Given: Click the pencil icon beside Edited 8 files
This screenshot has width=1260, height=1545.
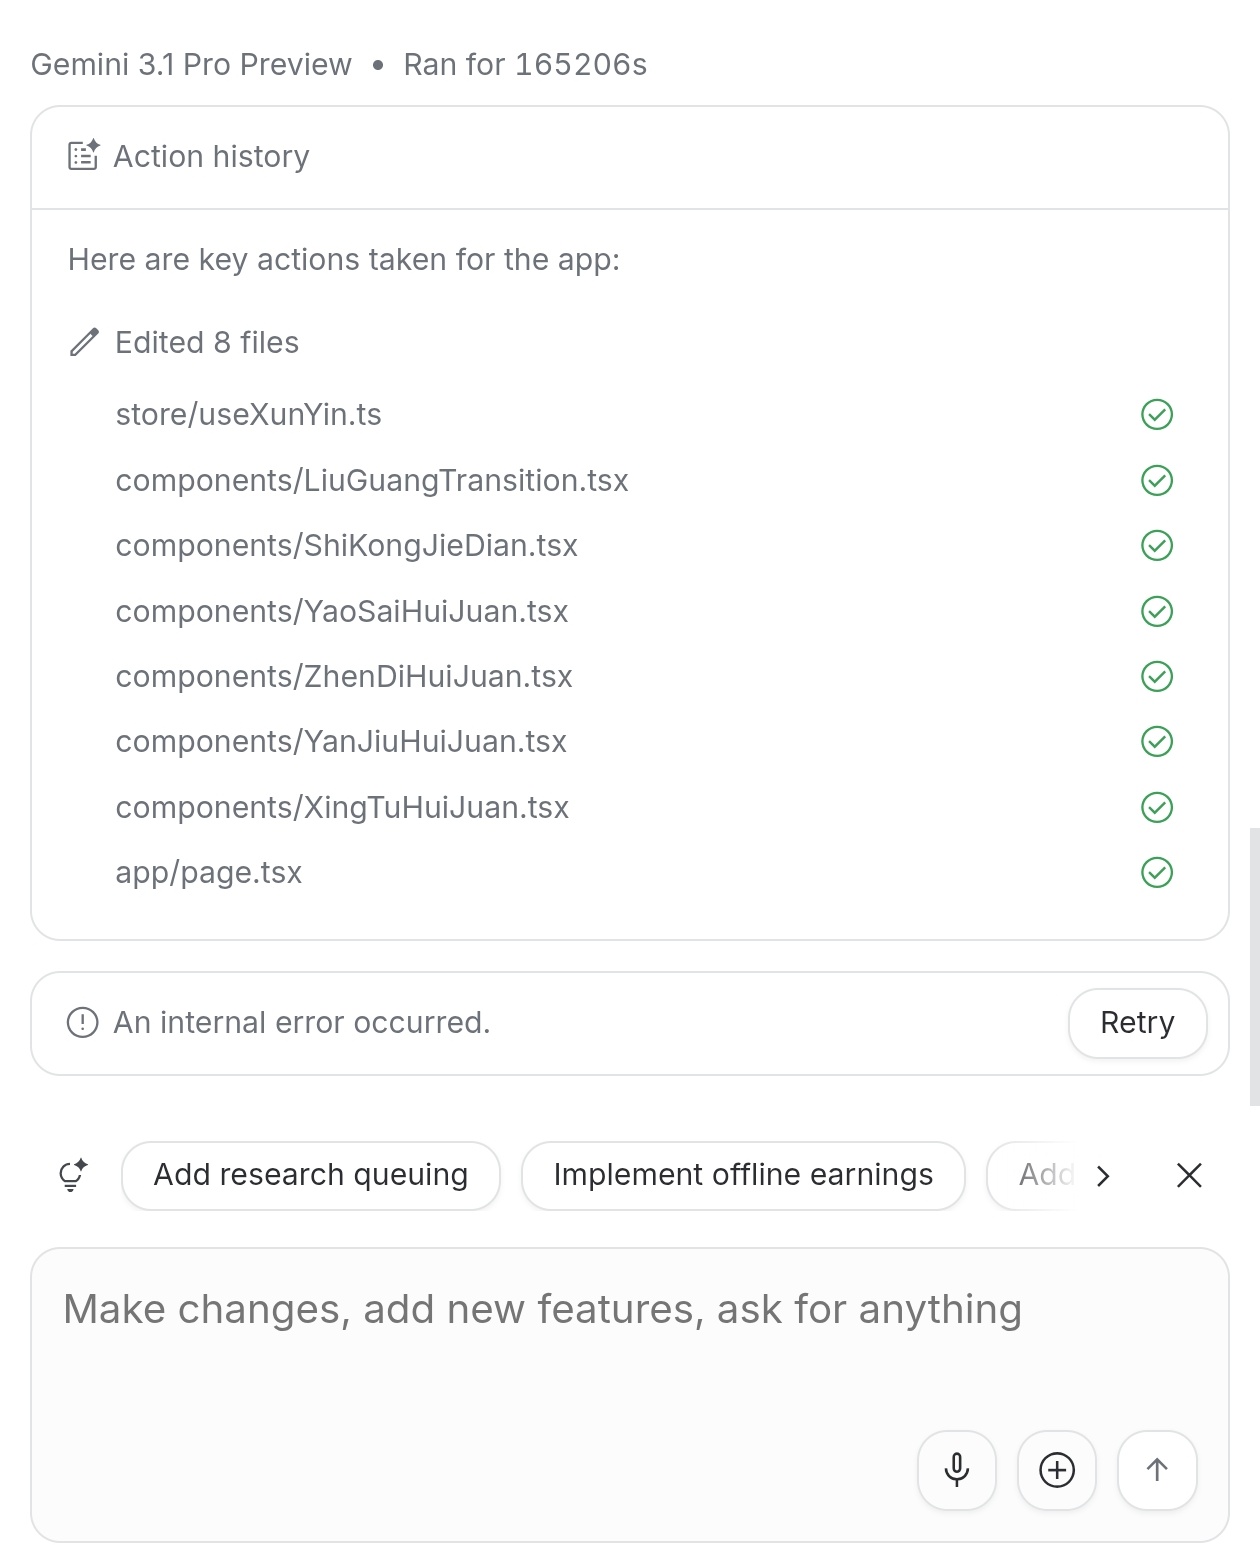Looking at the screenshot, I should pos(84,342).
